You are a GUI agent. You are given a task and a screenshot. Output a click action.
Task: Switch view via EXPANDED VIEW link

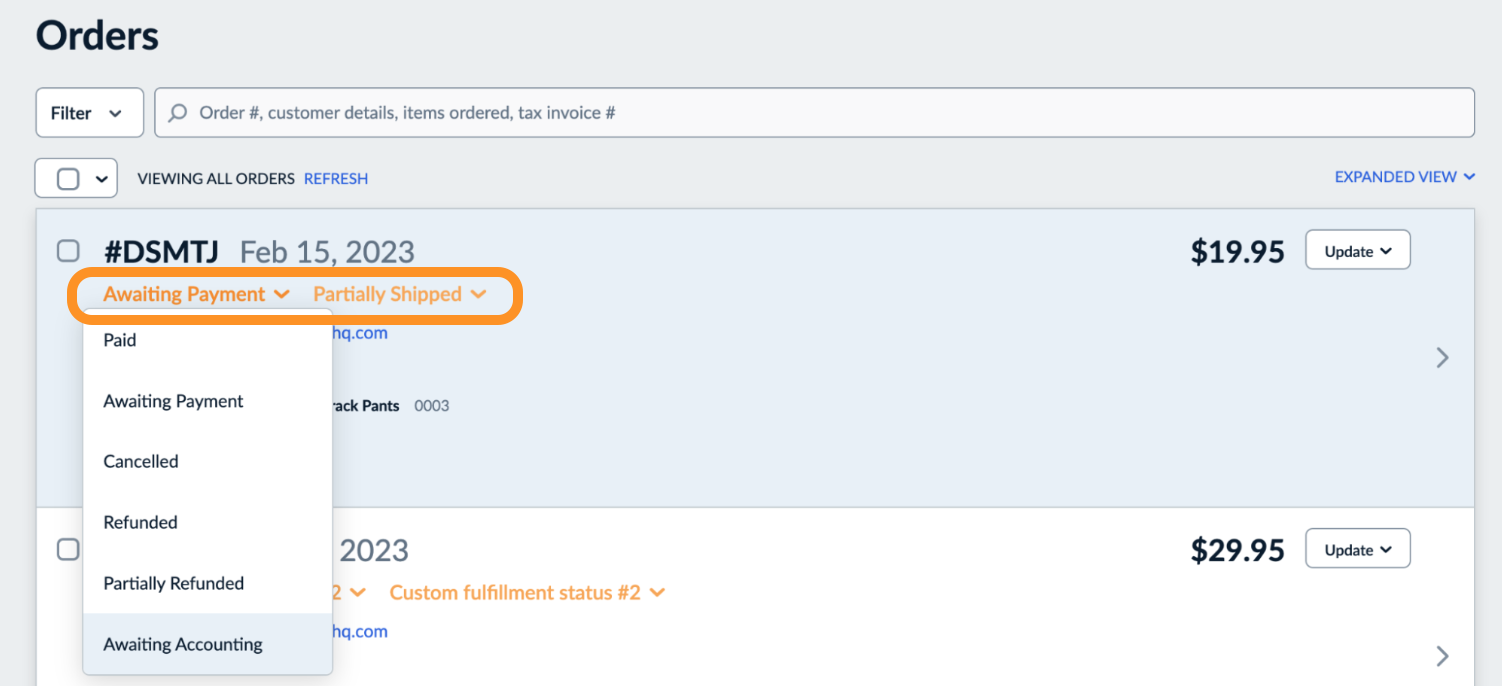pyautogui.click(x=1396, y=177)
